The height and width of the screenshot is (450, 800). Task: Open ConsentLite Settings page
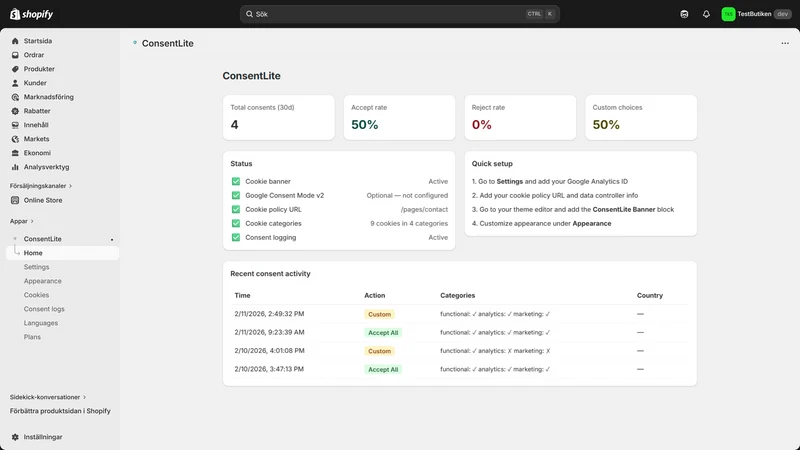point(36,267)
